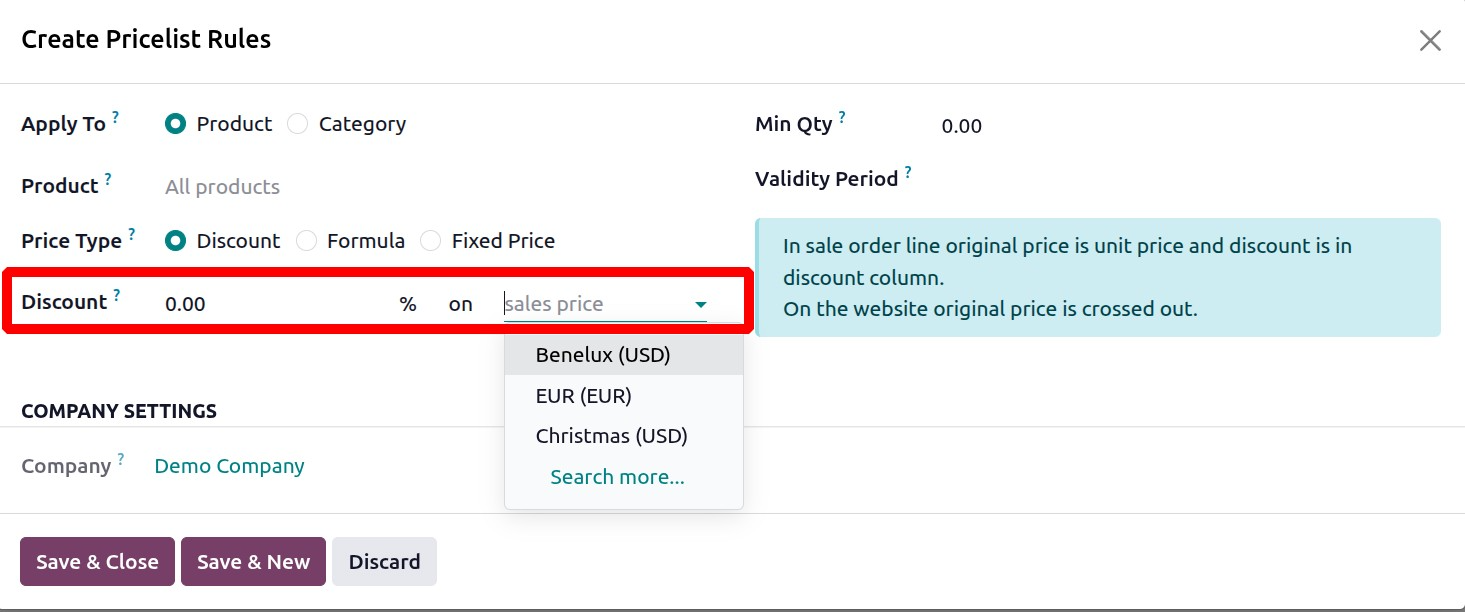
Task: Close the Create Pricelist Rules dialog
Action: click(x=1430, y=40)
